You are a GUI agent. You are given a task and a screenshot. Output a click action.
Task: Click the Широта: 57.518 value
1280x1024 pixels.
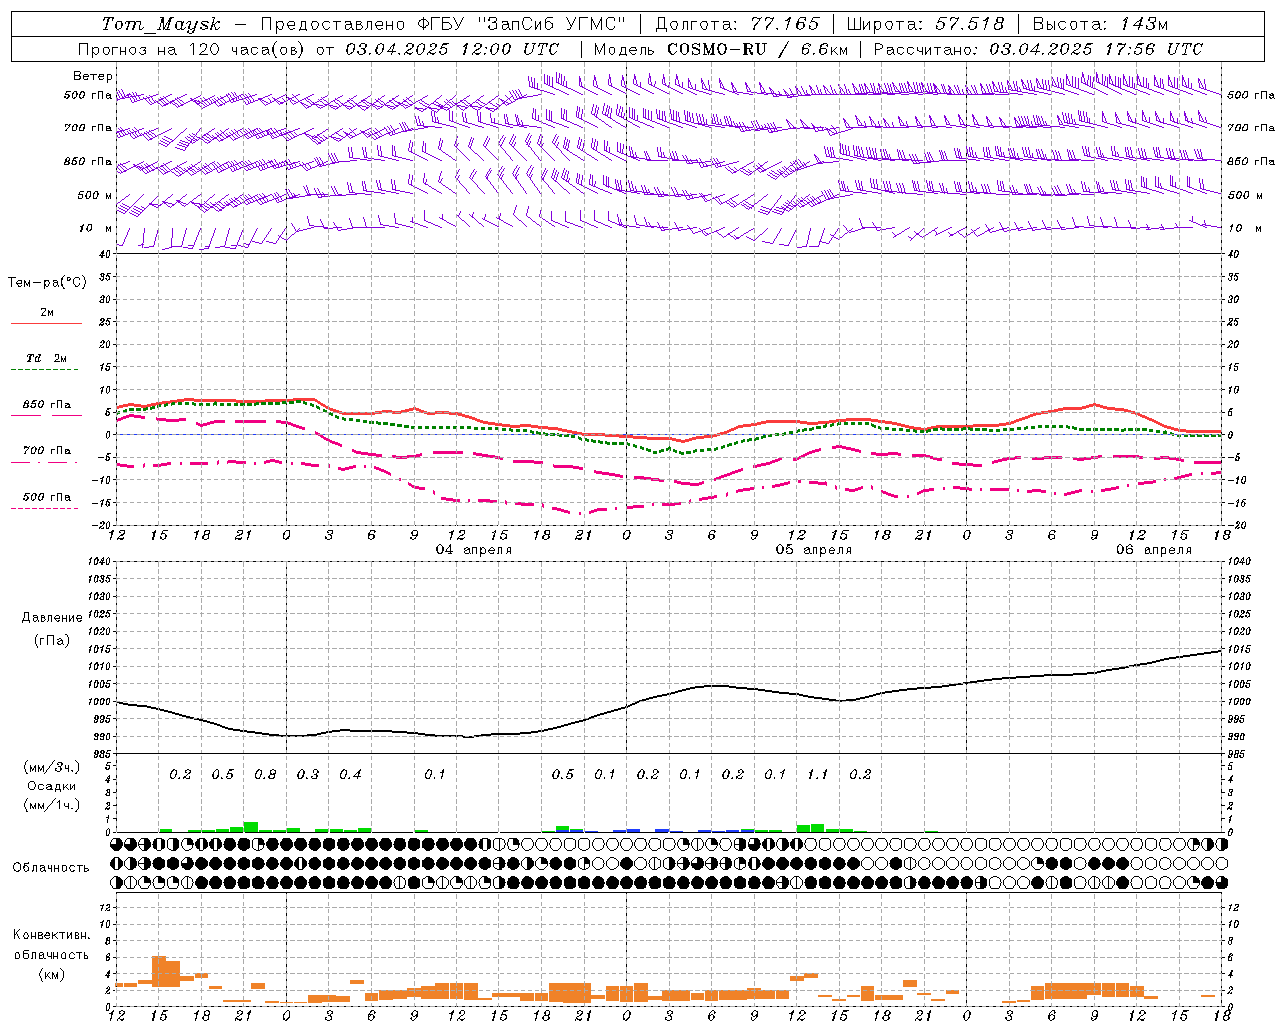(925, 24)
